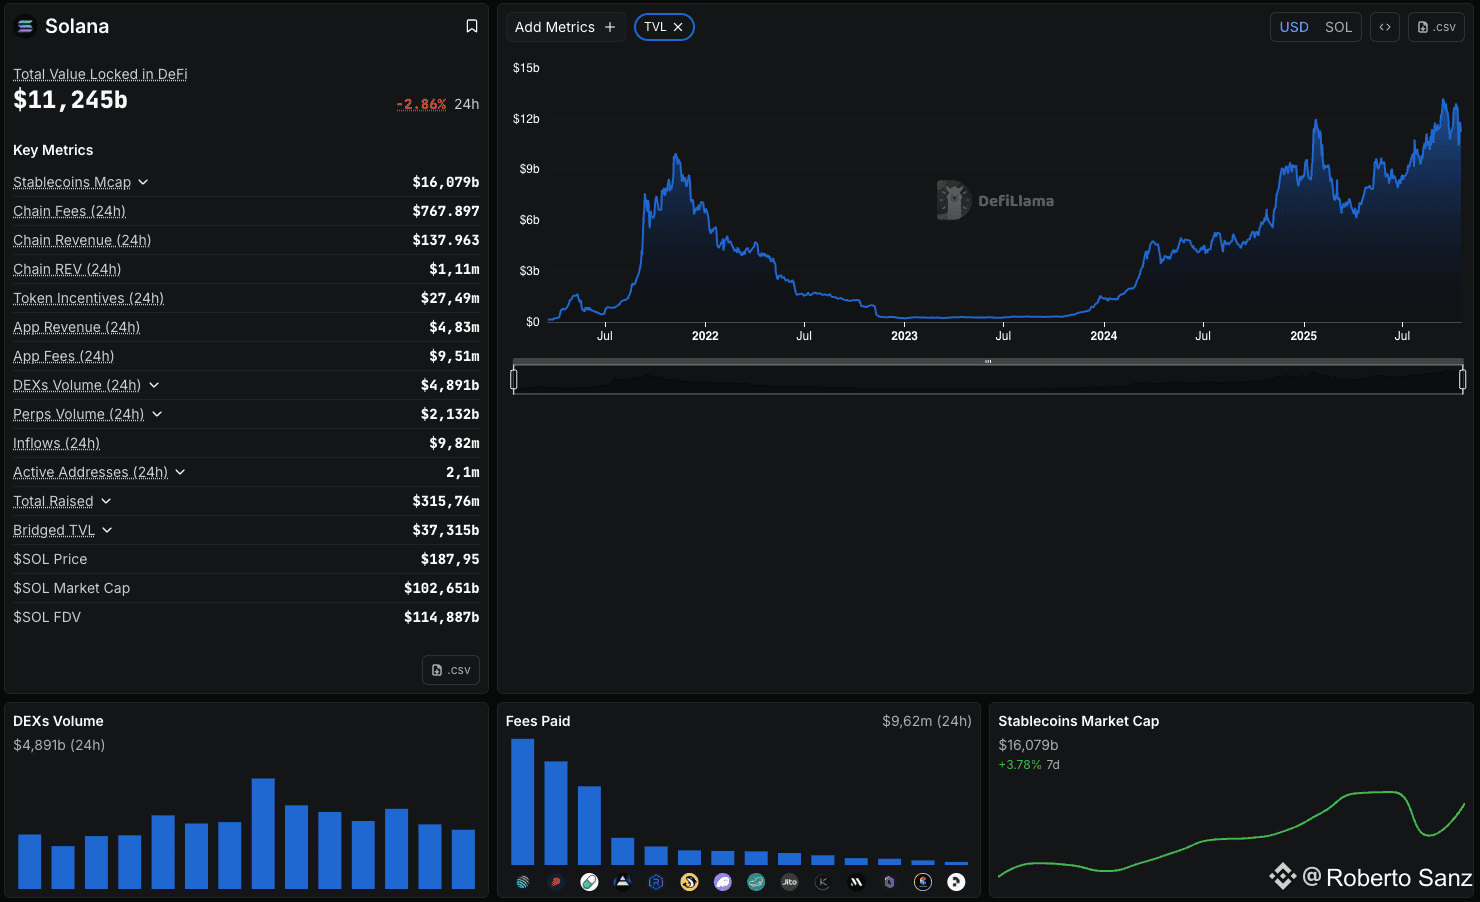
Task: Select the orange penguin protocol icon
Action: pyautogui.click(x=689, y=882)
